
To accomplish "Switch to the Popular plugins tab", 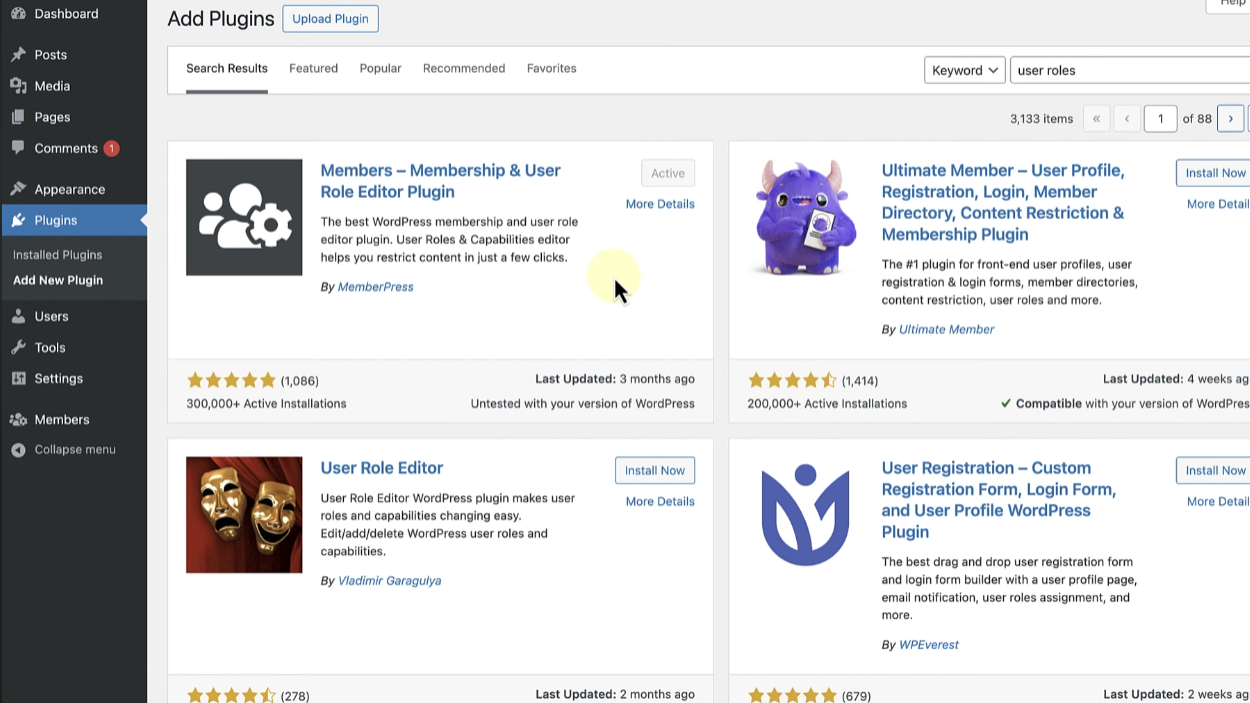I will [x=380, y=68].
